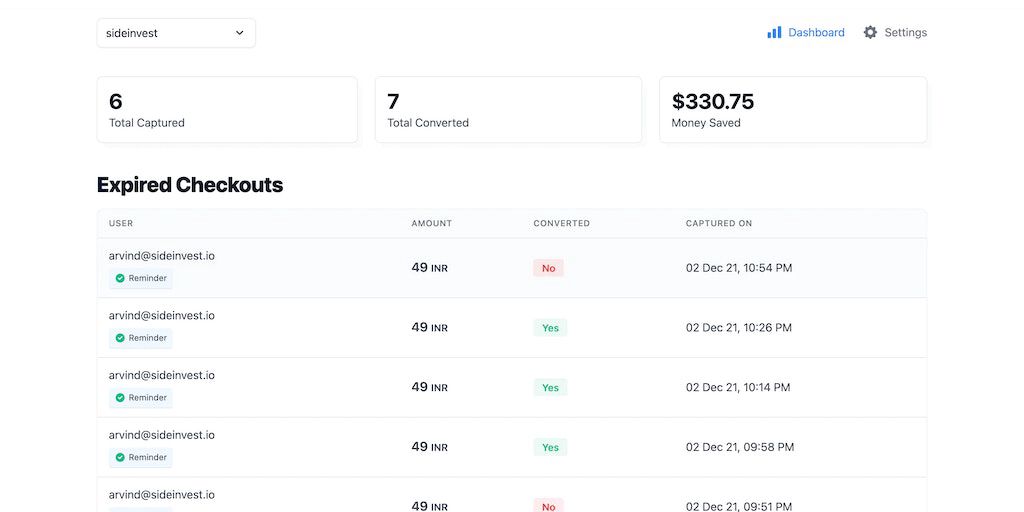Open the sideinvest project dropdown
Image resolution: width=1024 pixels, height=512 pixels.
tap(175, 33)
